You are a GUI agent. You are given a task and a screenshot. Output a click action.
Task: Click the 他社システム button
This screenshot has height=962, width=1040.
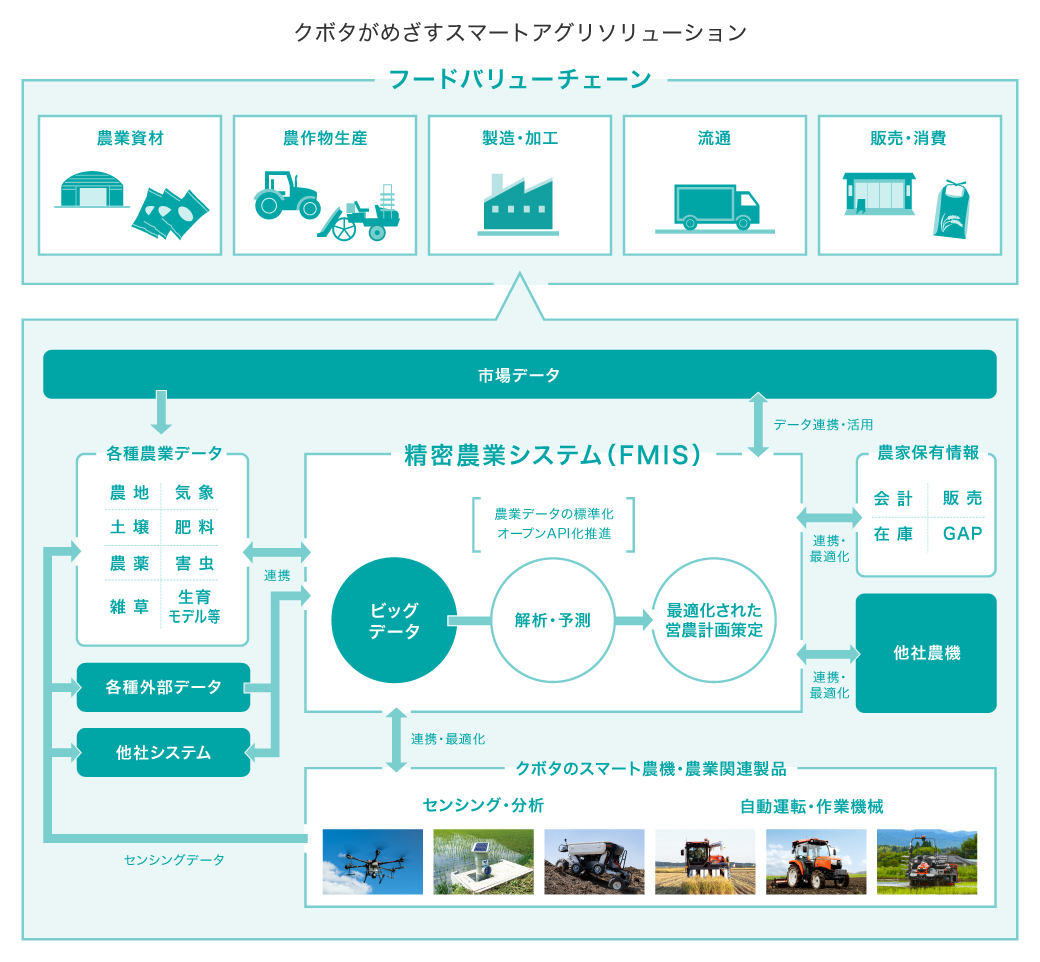pyautogui.click(x=163, y=752)
